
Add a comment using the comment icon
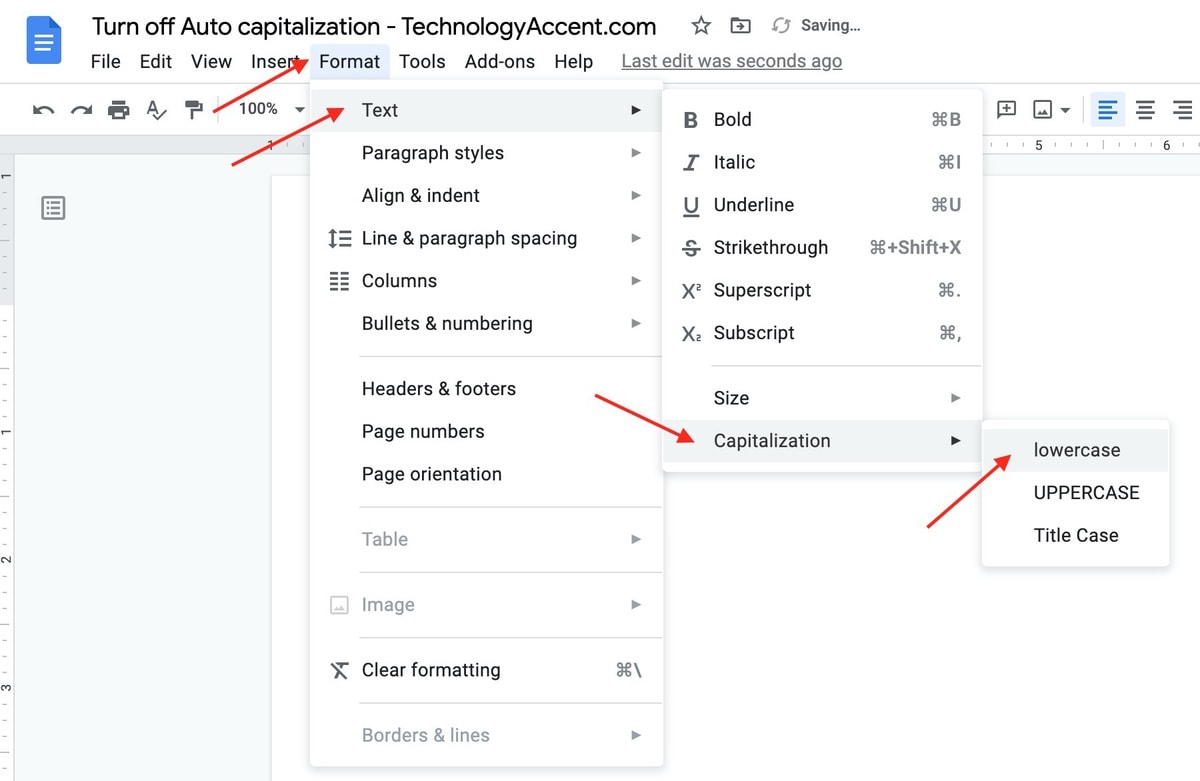tap(1007, 110)
